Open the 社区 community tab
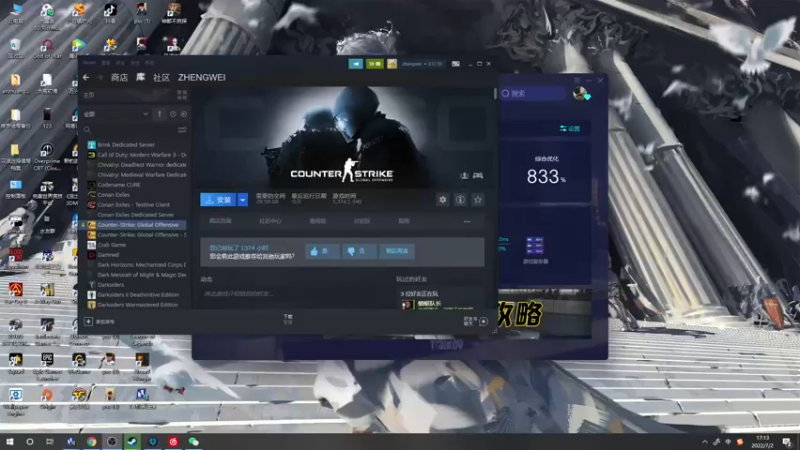The image size is (800, 450). (x=161, y=78)
